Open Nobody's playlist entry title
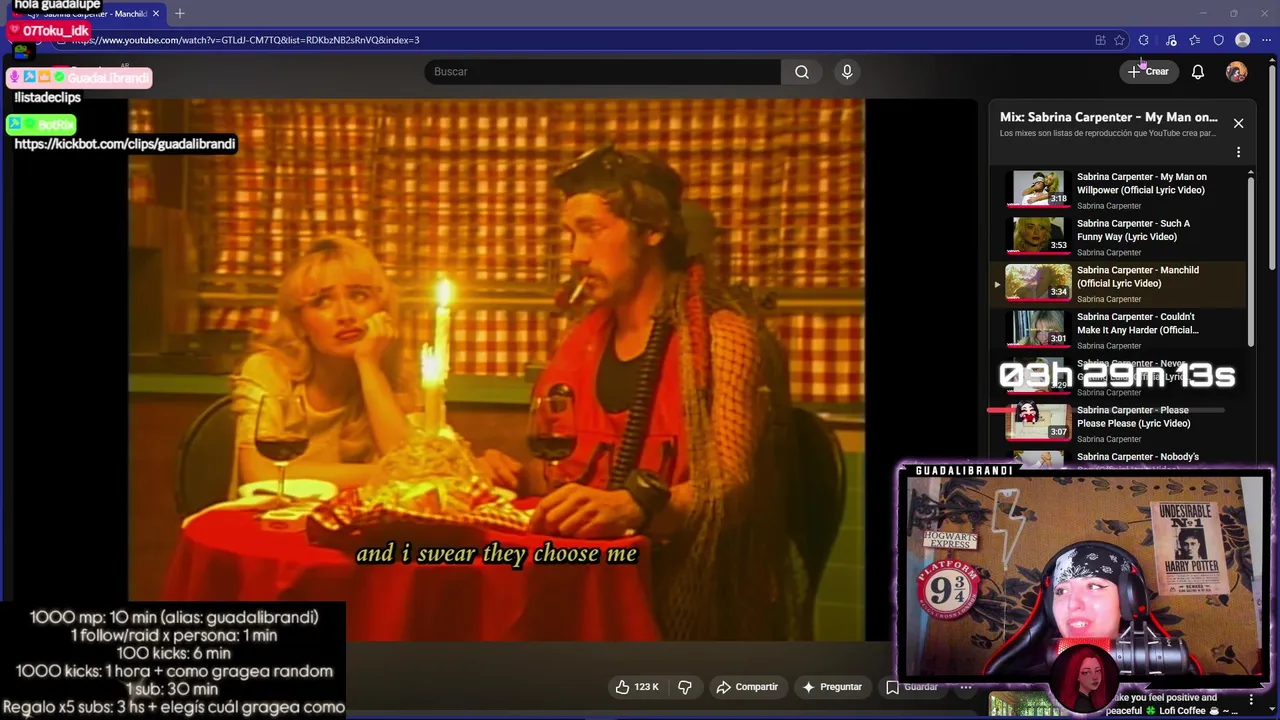Image resolution: width=1280 pixels, height=720 pixels. 1138,458
